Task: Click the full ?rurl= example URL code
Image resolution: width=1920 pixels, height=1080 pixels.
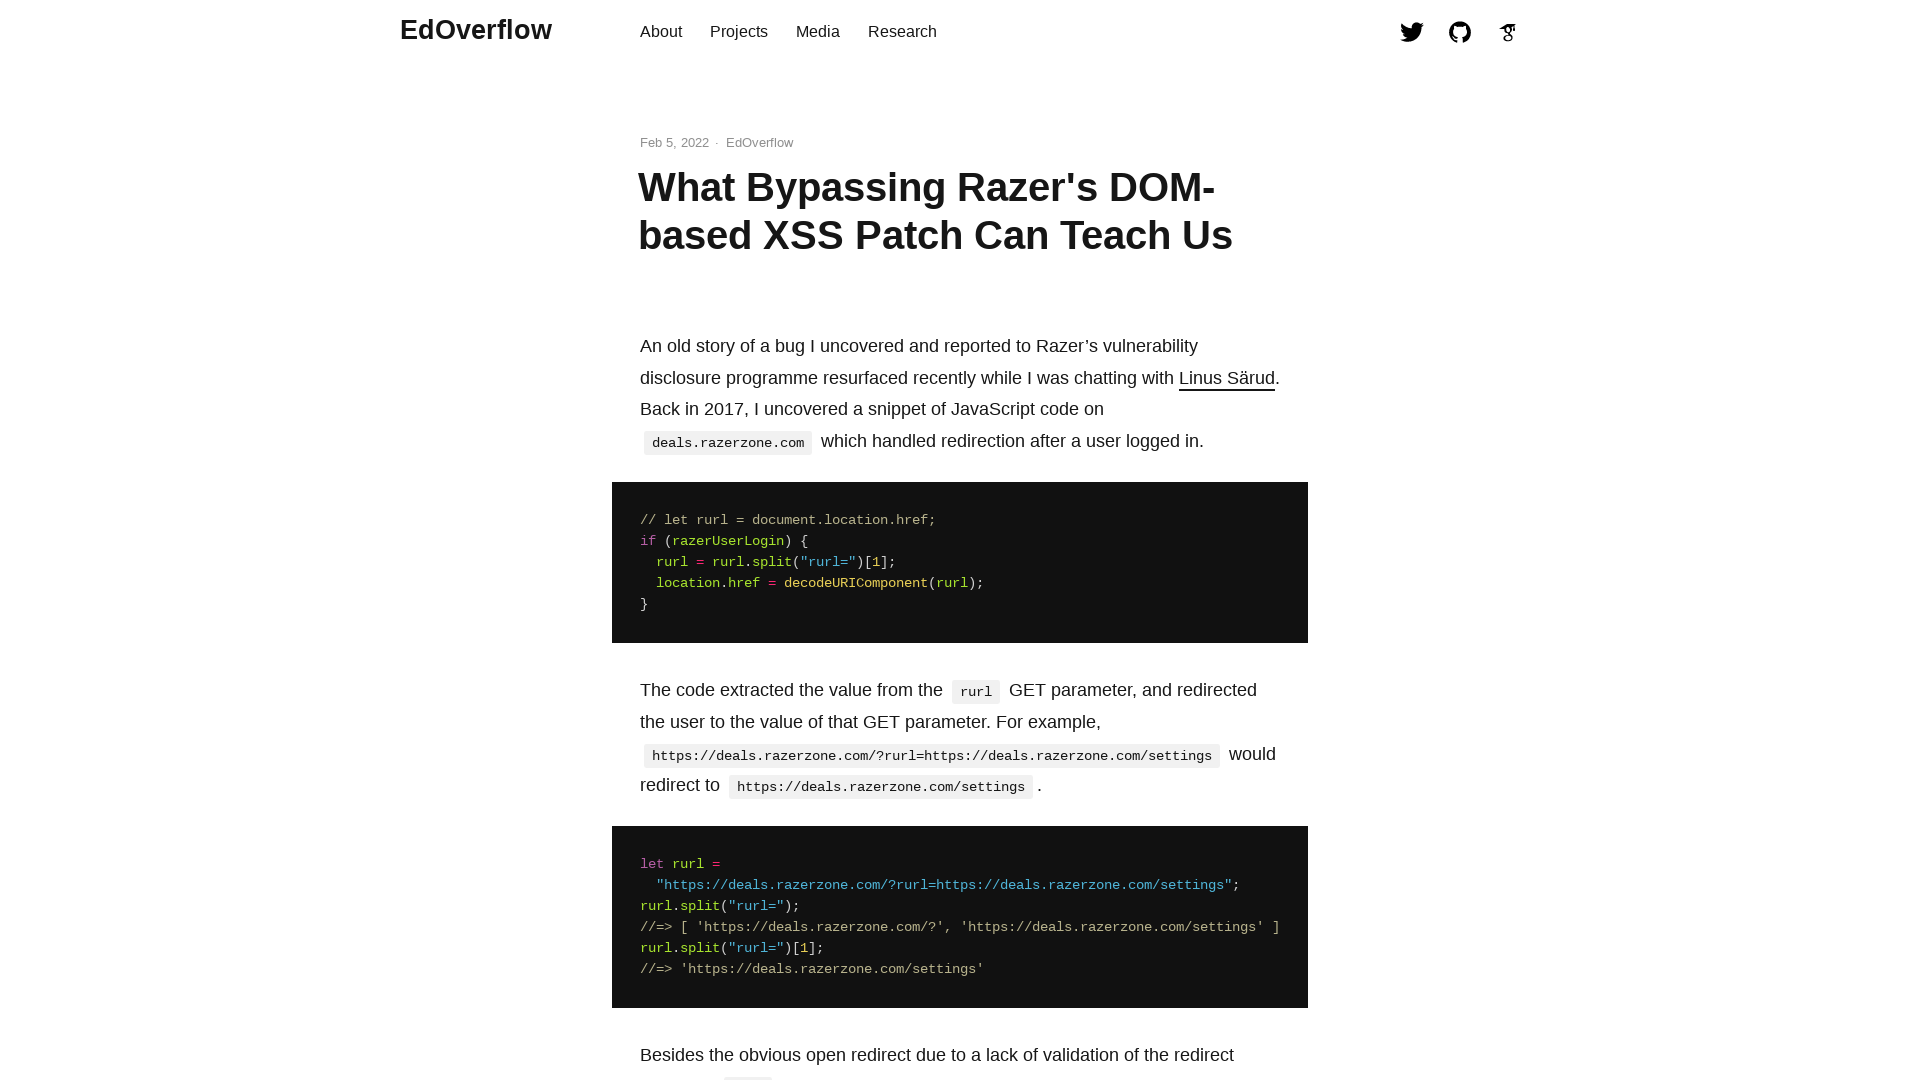Action: coord(932,756)
